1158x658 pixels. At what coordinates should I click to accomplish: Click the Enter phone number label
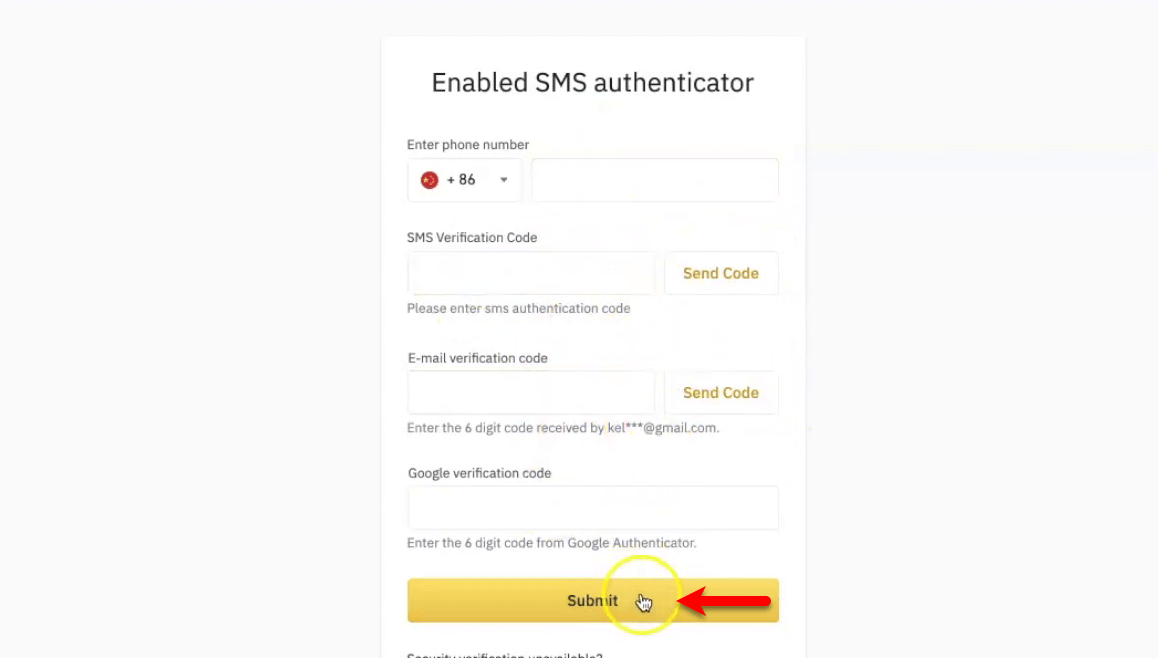pos(468,145)
